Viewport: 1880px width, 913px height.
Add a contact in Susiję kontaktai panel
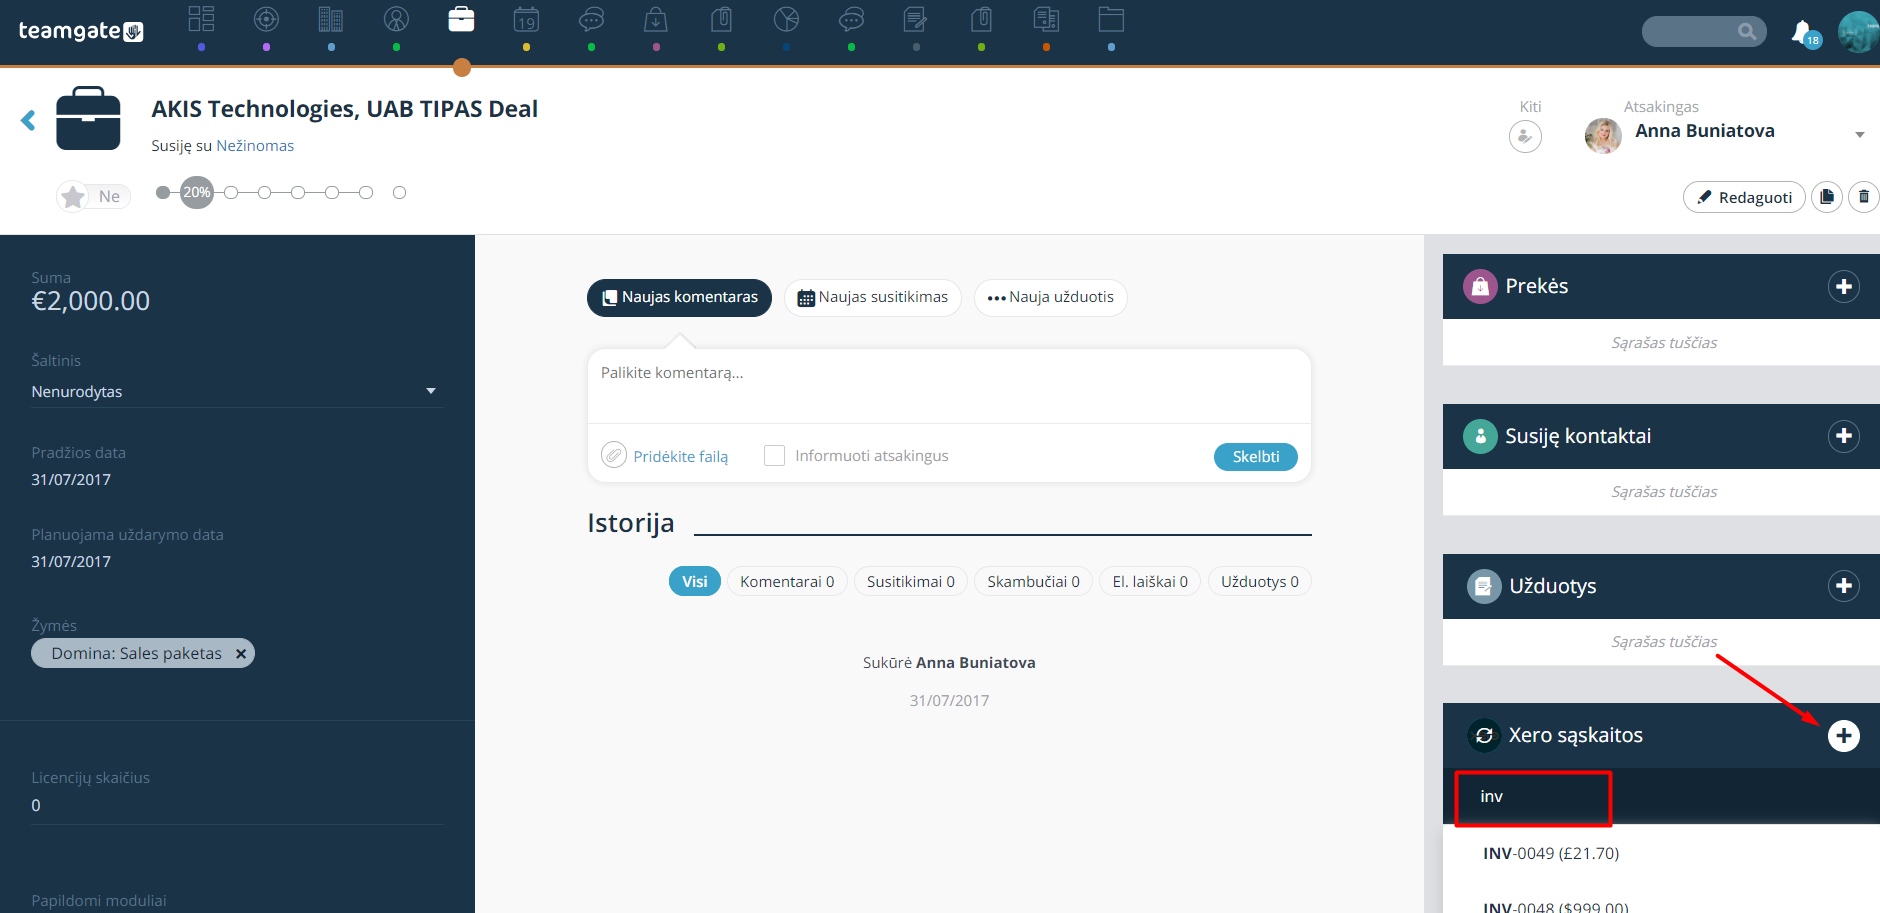(1844, 436)
